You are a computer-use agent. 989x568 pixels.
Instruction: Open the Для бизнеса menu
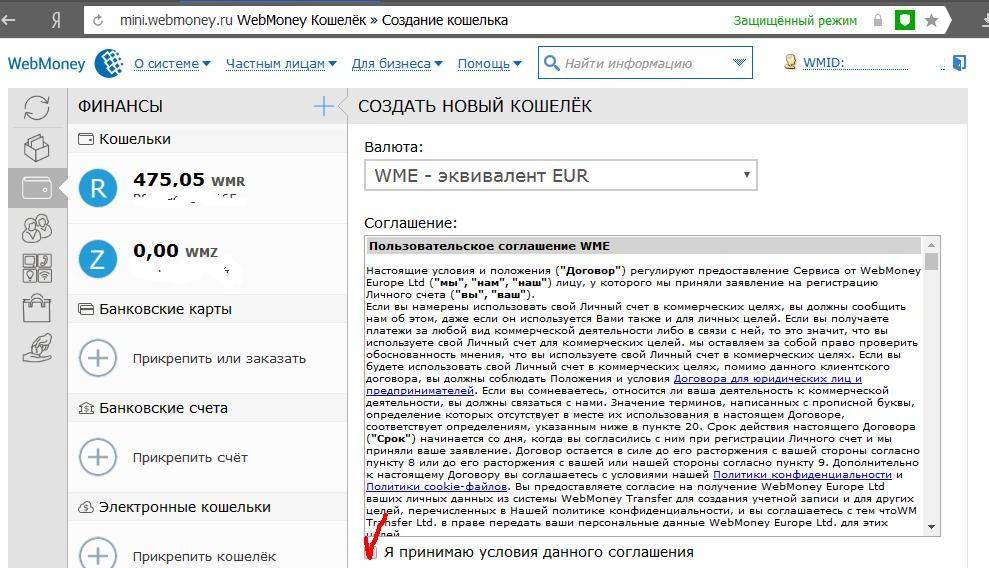[x=396, y=64]
